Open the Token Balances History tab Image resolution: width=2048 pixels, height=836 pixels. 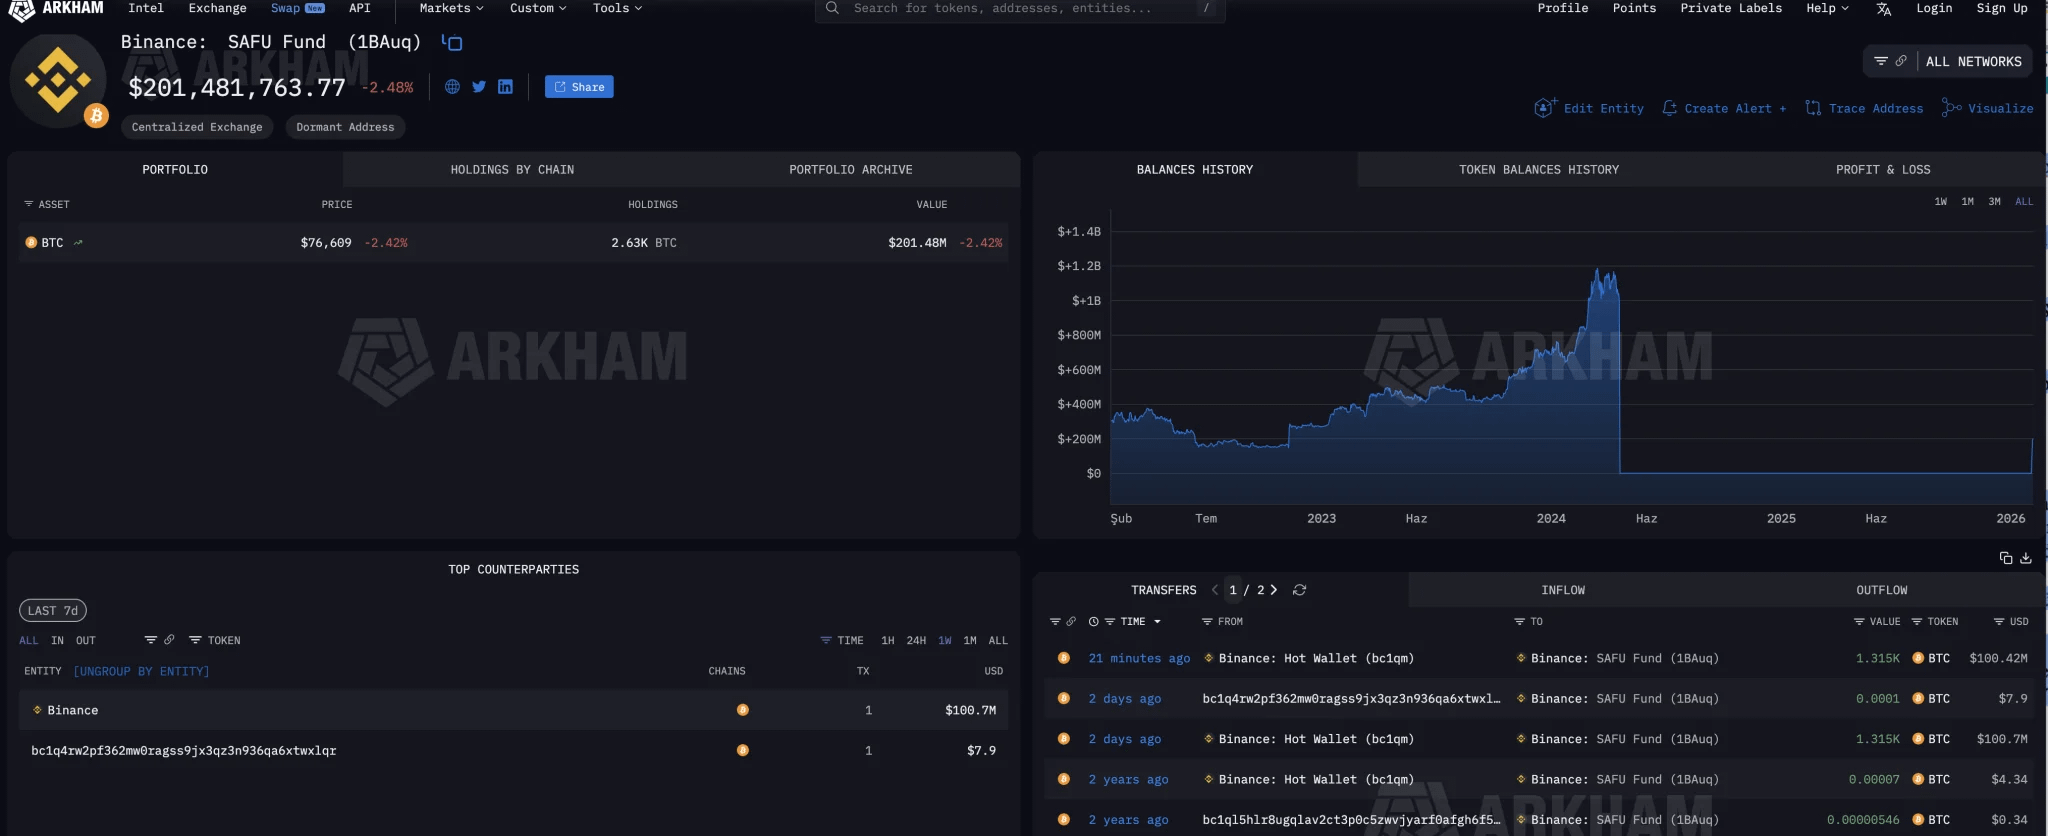1539,170
